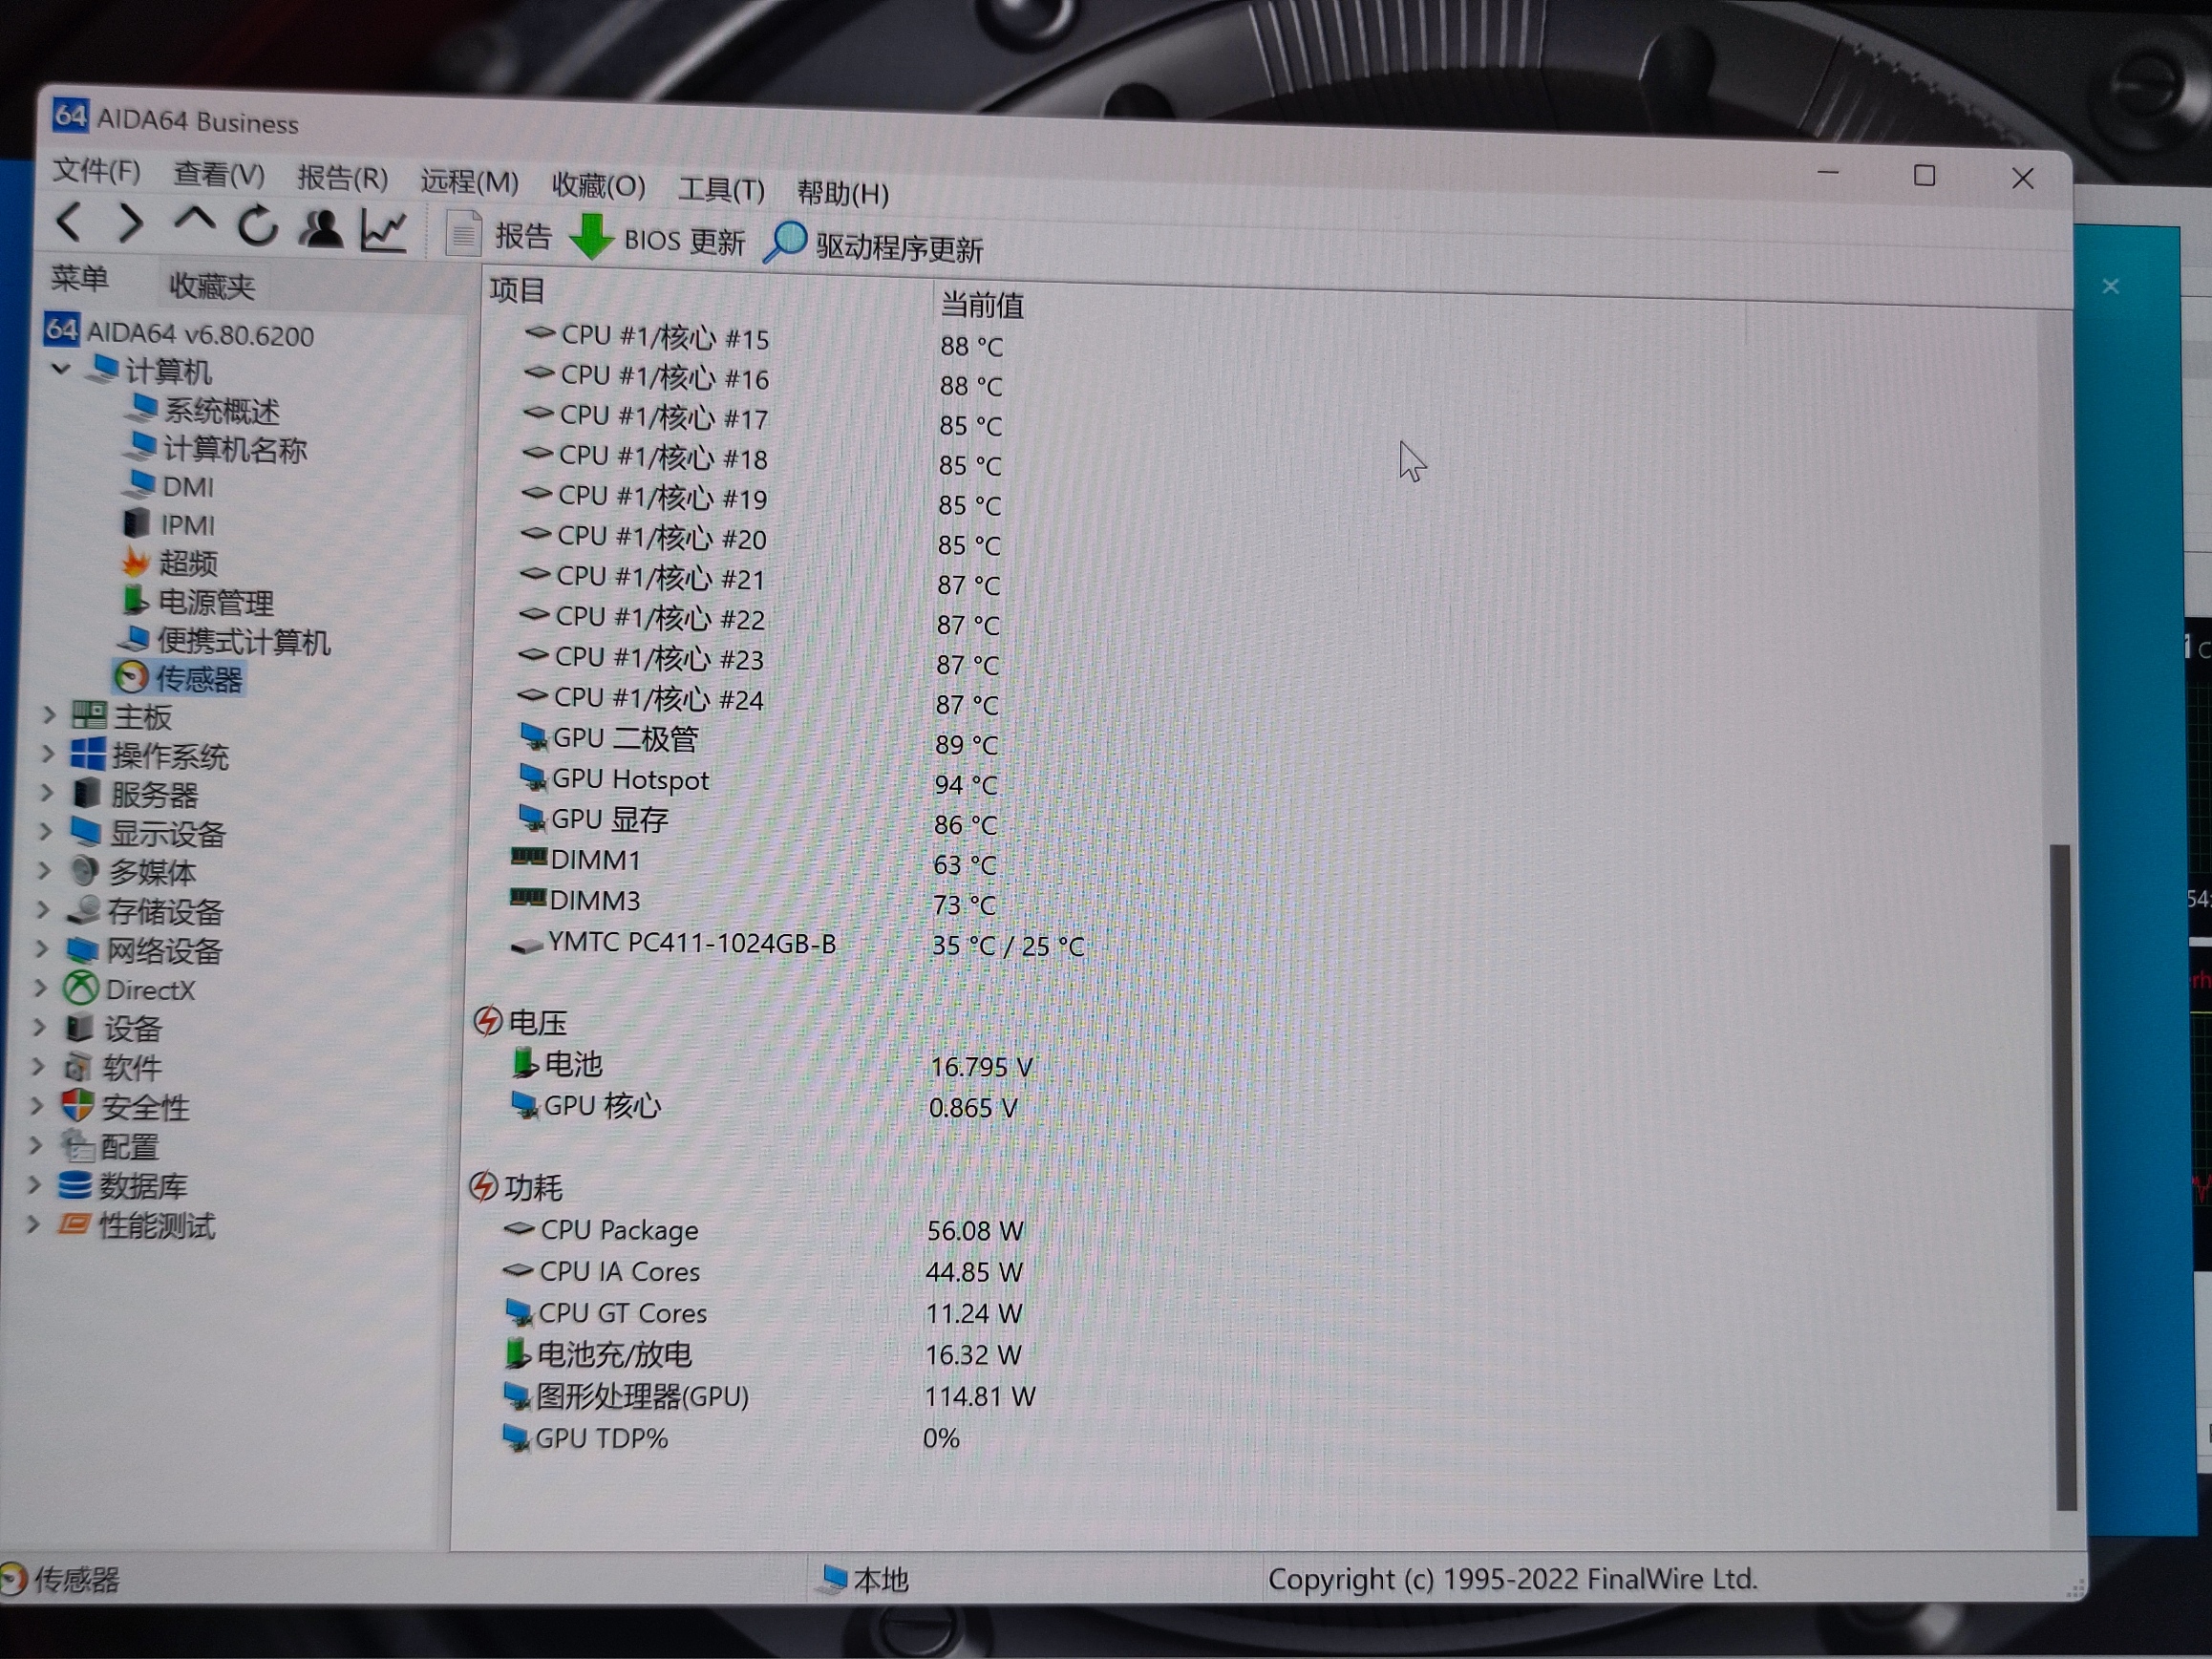Select 计算机名称 in the tree

point(217,449)
